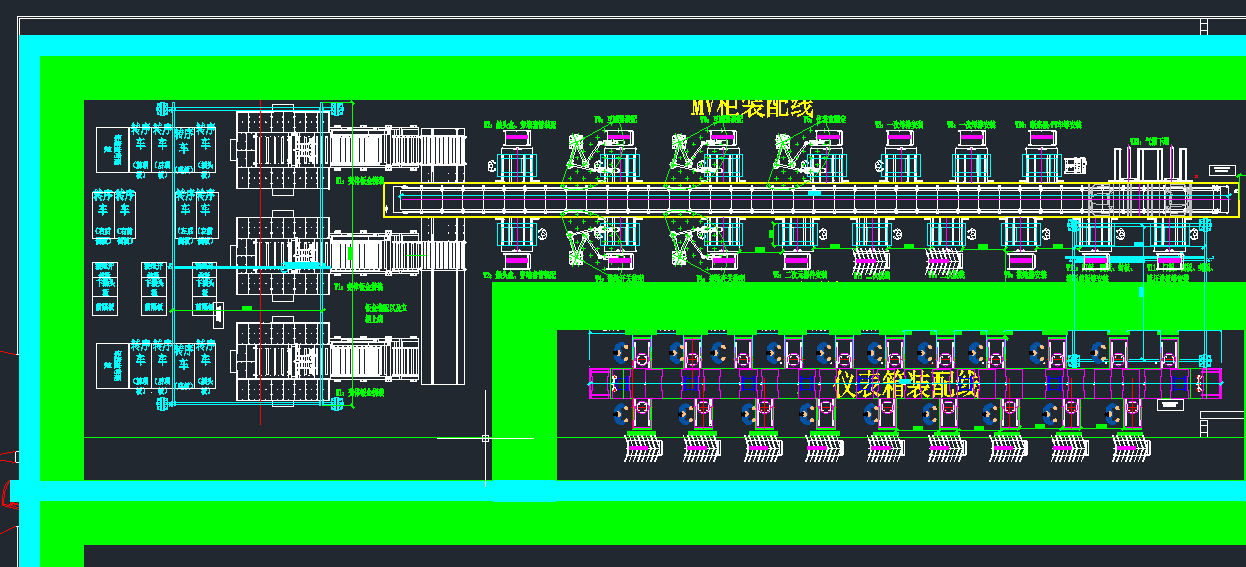The width and height of the screenshot is (1246, 567).
Task: Select the magenta right end unit of instrument conveyor
Action: click(x=1212, y=383)
